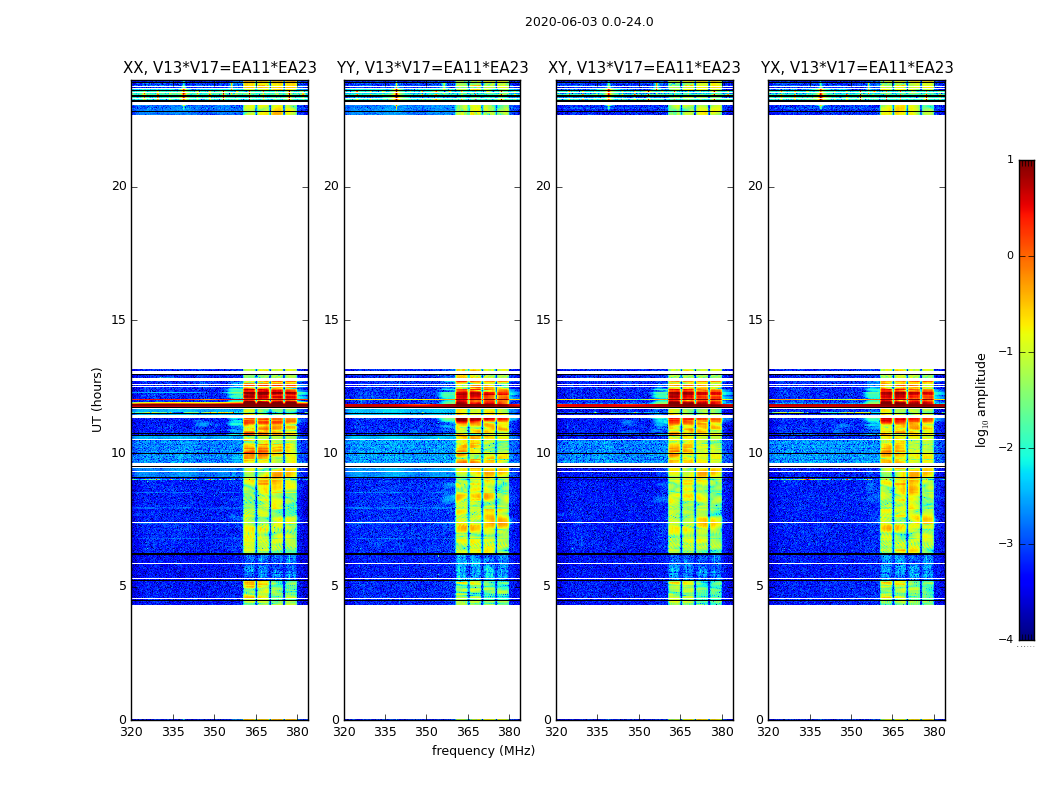Click the 350 tick label under YX panel
The height and width of the screenshot is (800, 1050).
tap(851, 731)
